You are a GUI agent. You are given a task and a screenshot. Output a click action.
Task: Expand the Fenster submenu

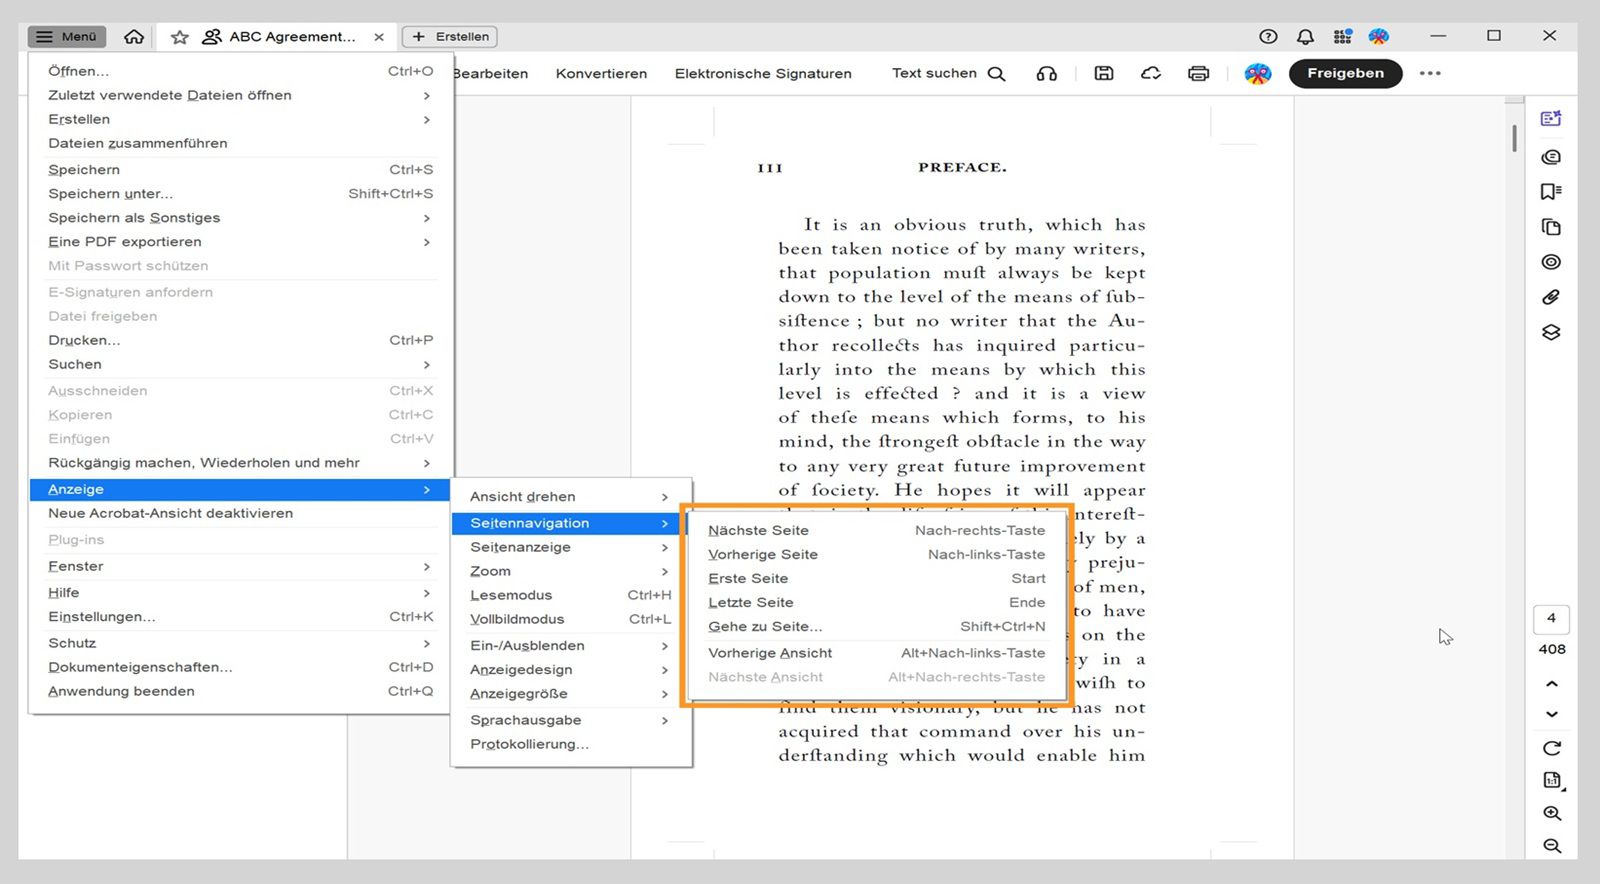click(240, 566)
